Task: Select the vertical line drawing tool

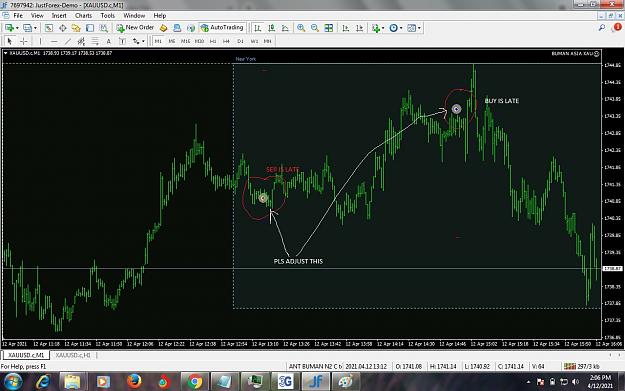Action: click(x=40, y=41)
